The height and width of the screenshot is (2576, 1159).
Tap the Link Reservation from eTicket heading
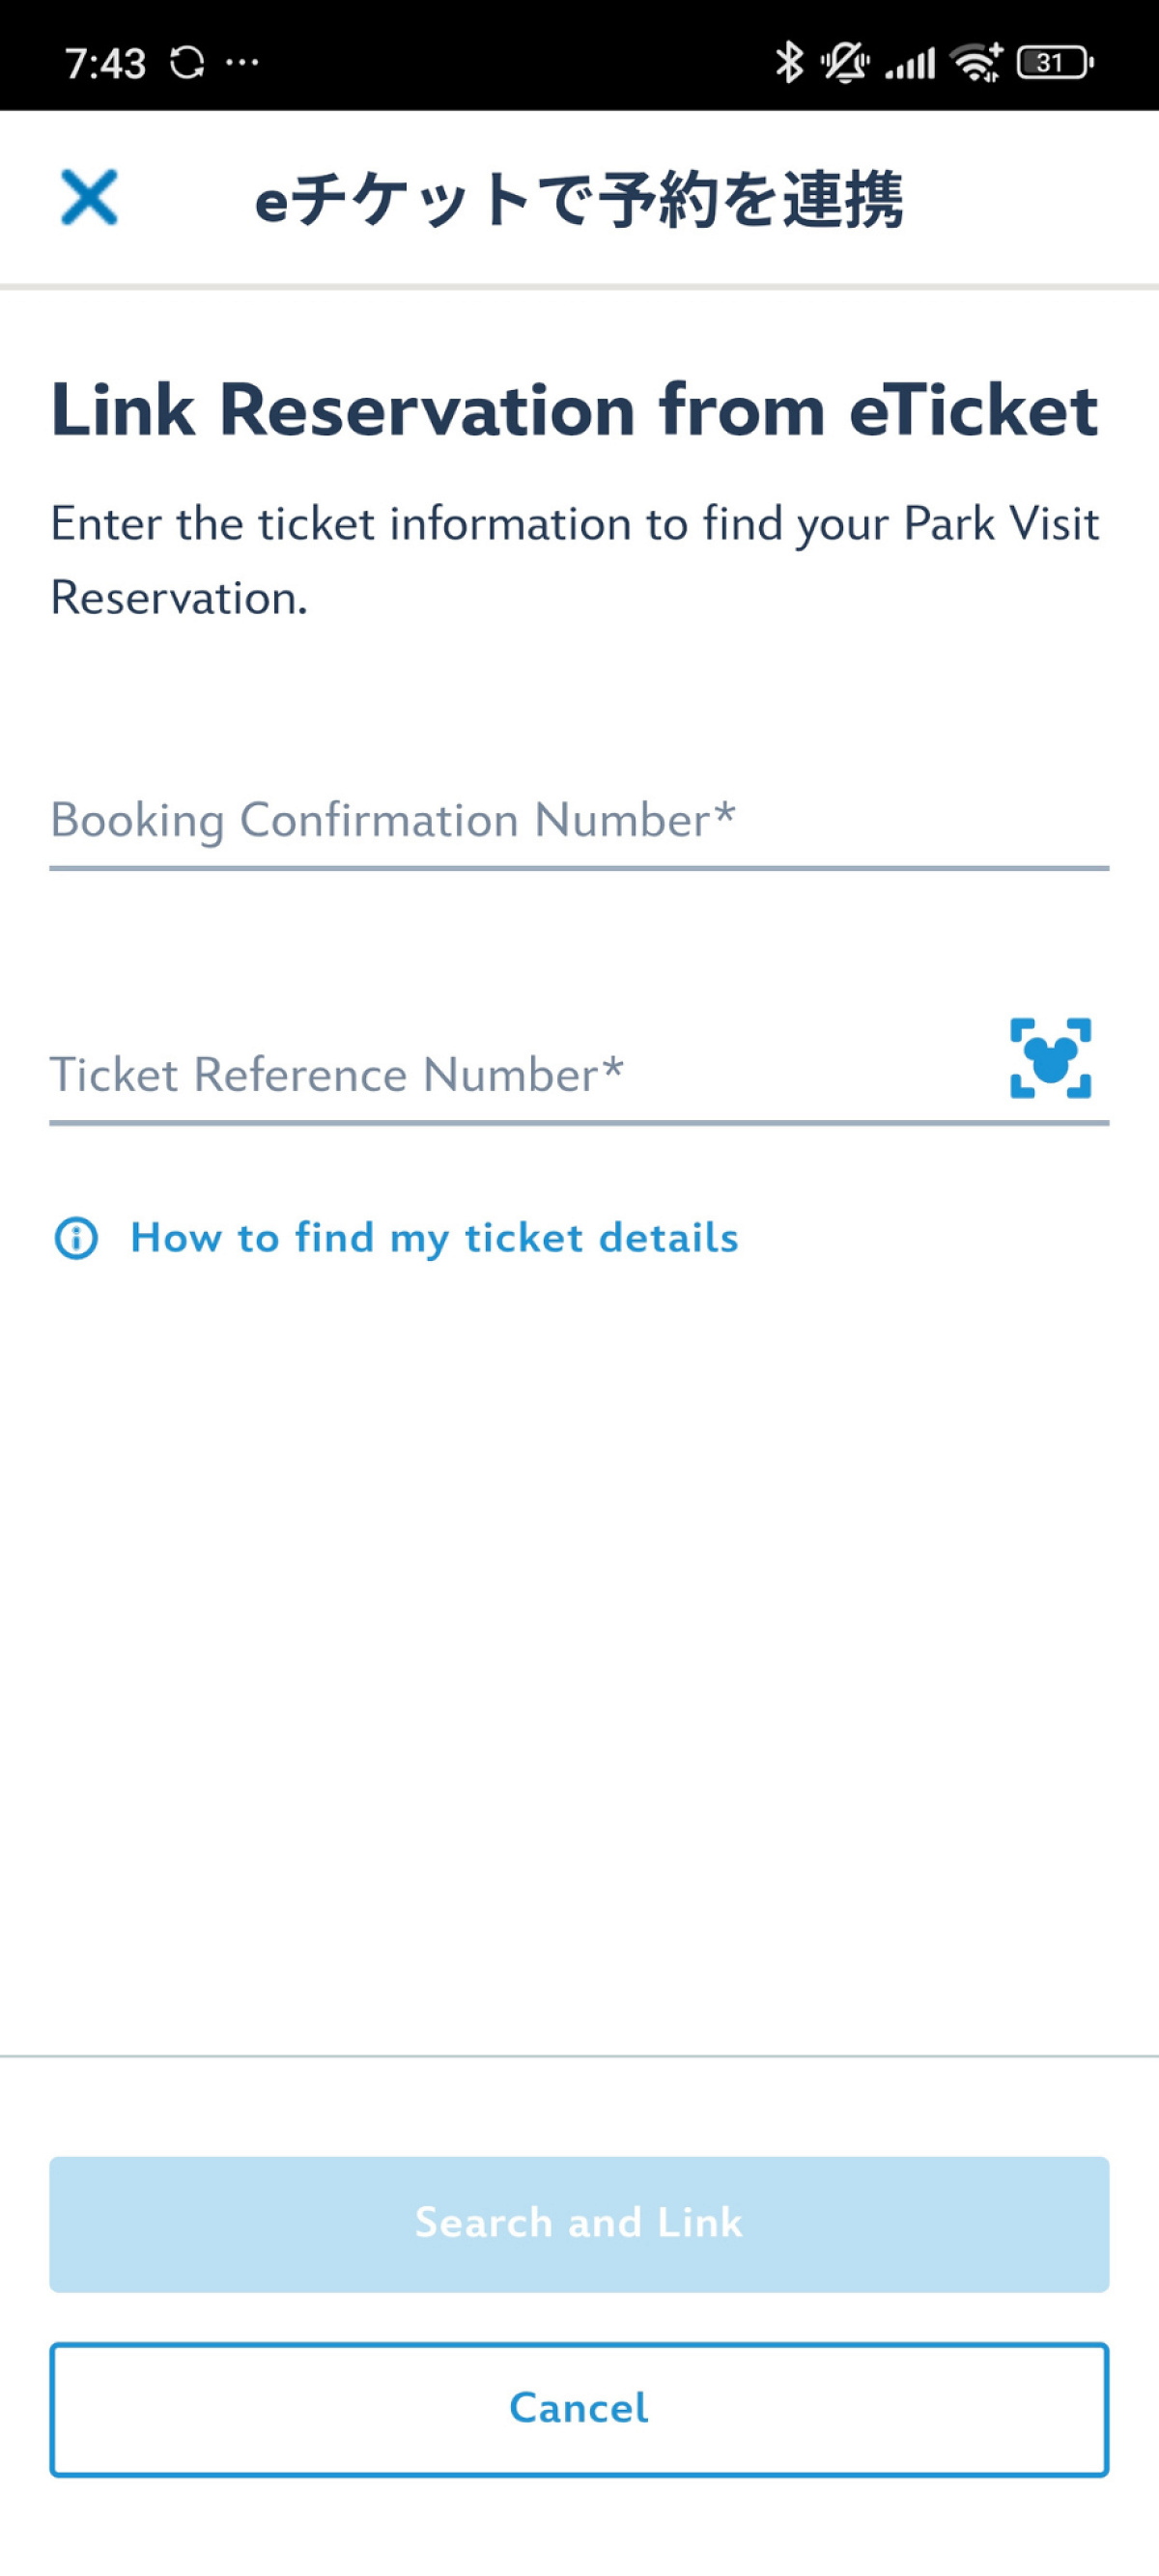[x=574, y=410]
